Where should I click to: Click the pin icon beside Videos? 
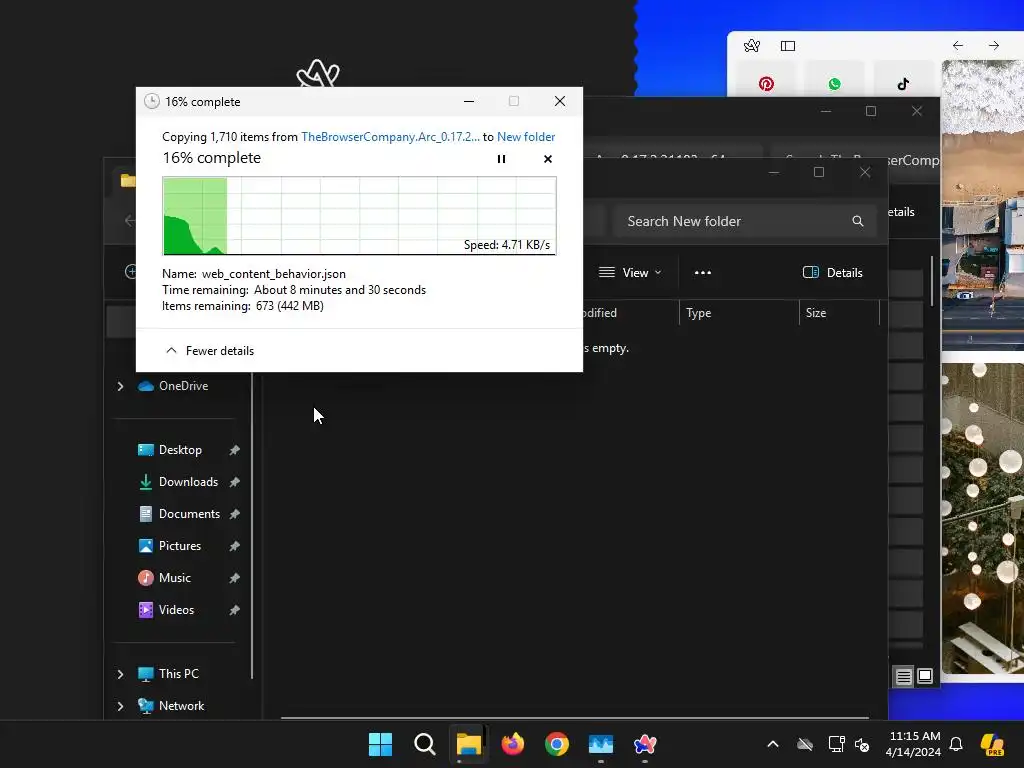234,610
